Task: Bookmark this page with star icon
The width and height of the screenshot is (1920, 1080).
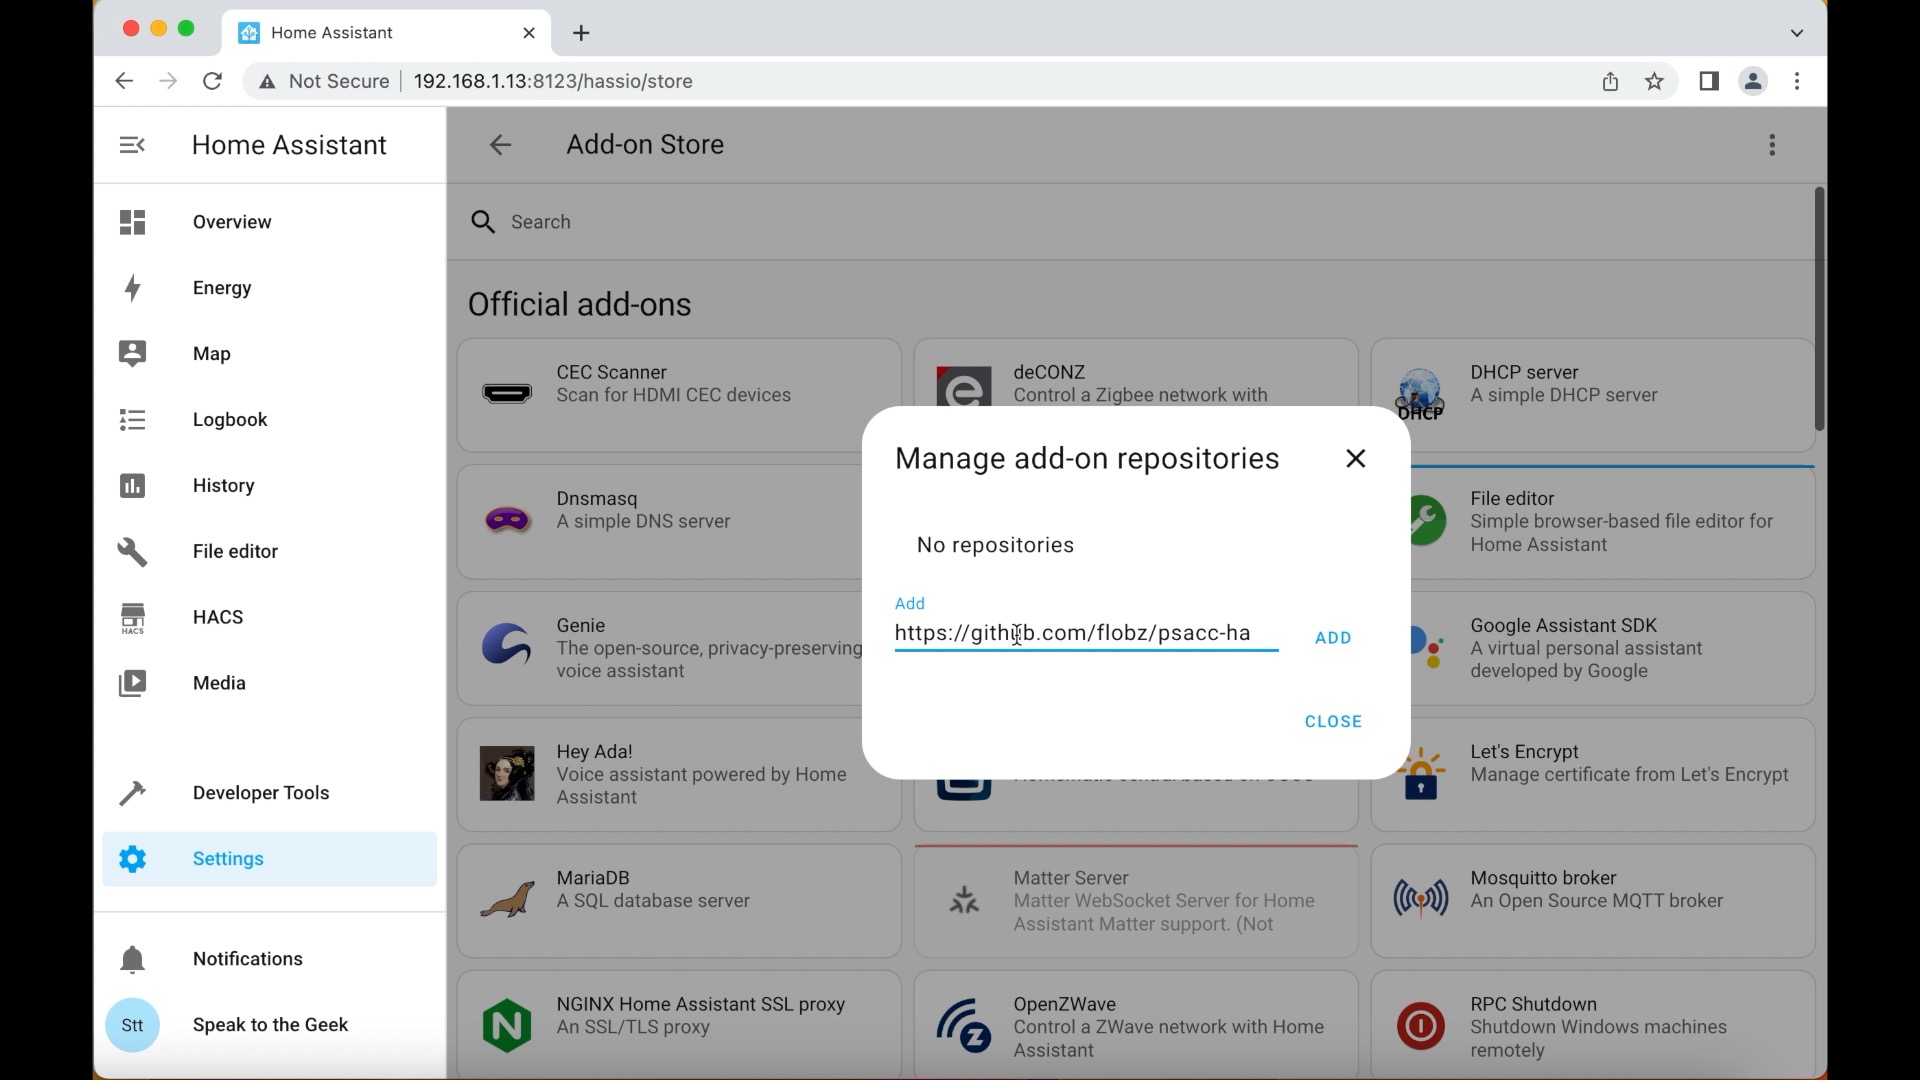Action: pos(1654,82)
